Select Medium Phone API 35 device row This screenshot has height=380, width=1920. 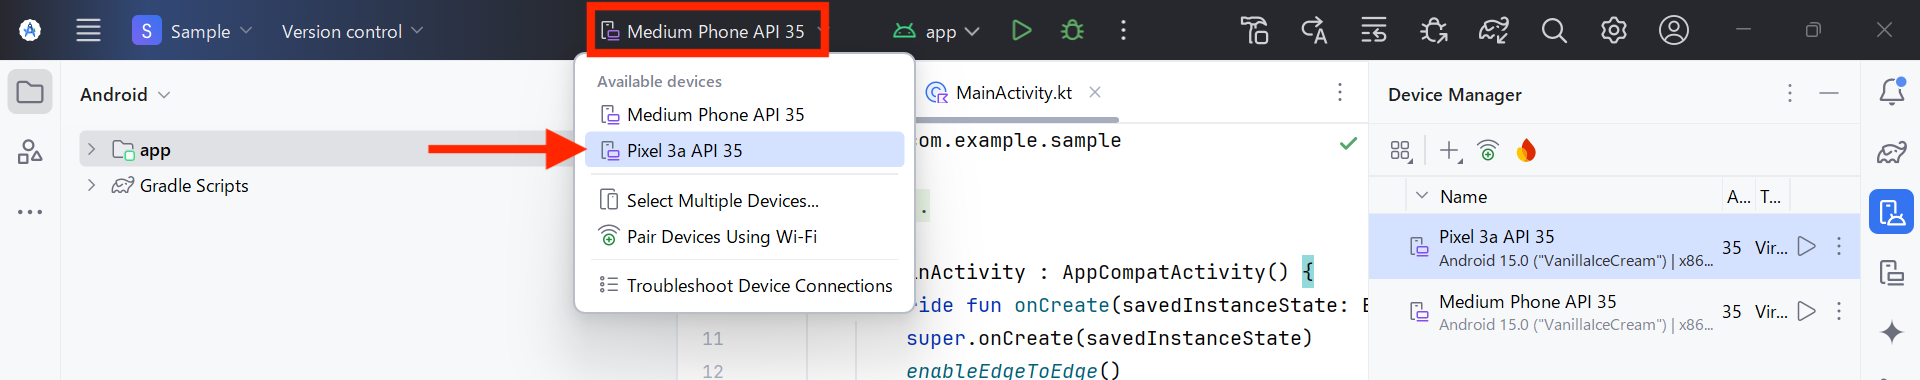(x=1614, y=311)
